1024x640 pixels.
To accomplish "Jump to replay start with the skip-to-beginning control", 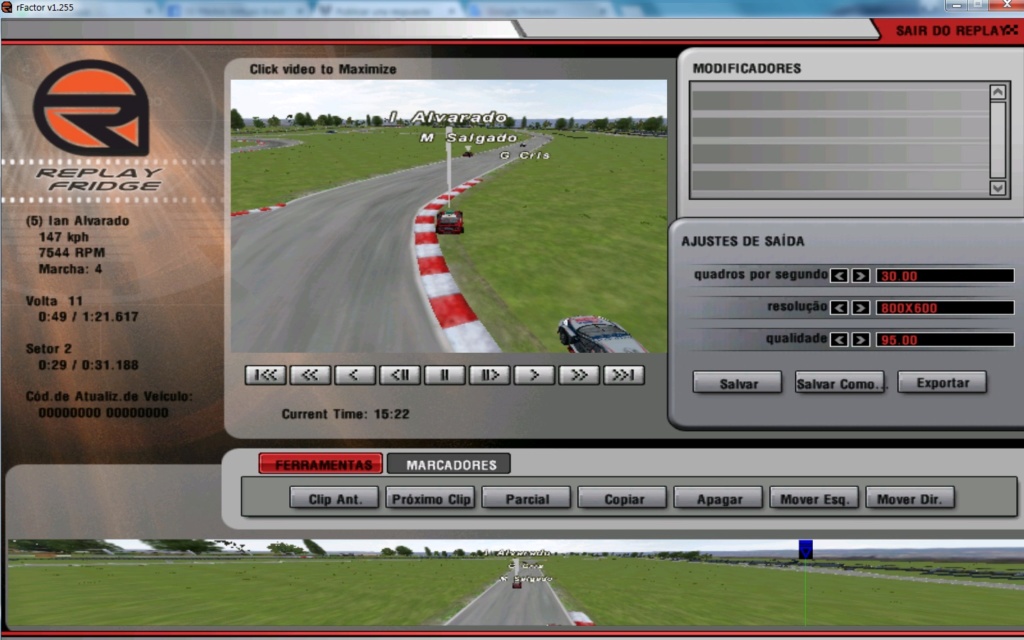I will pyautogui.click(x=265, y=375).
